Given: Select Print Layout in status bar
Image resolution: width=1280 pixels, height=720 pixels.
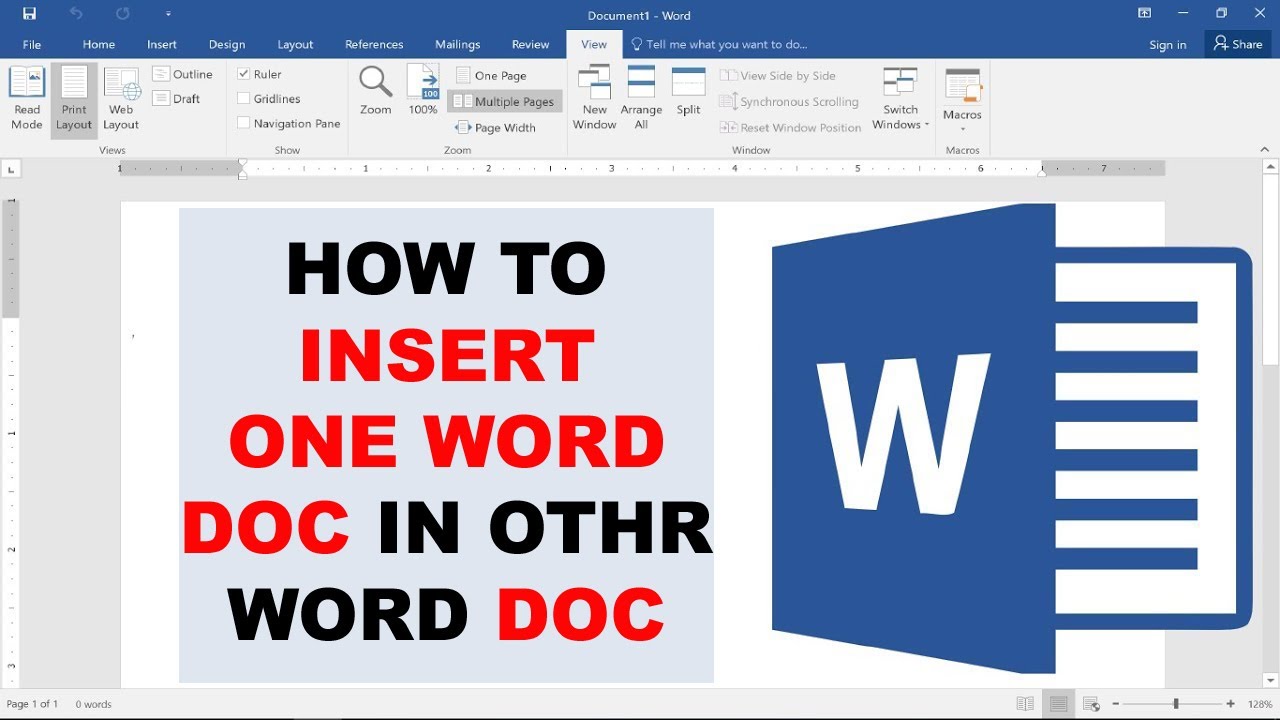Looking at the screenshot, I should tap(1058, 704).
